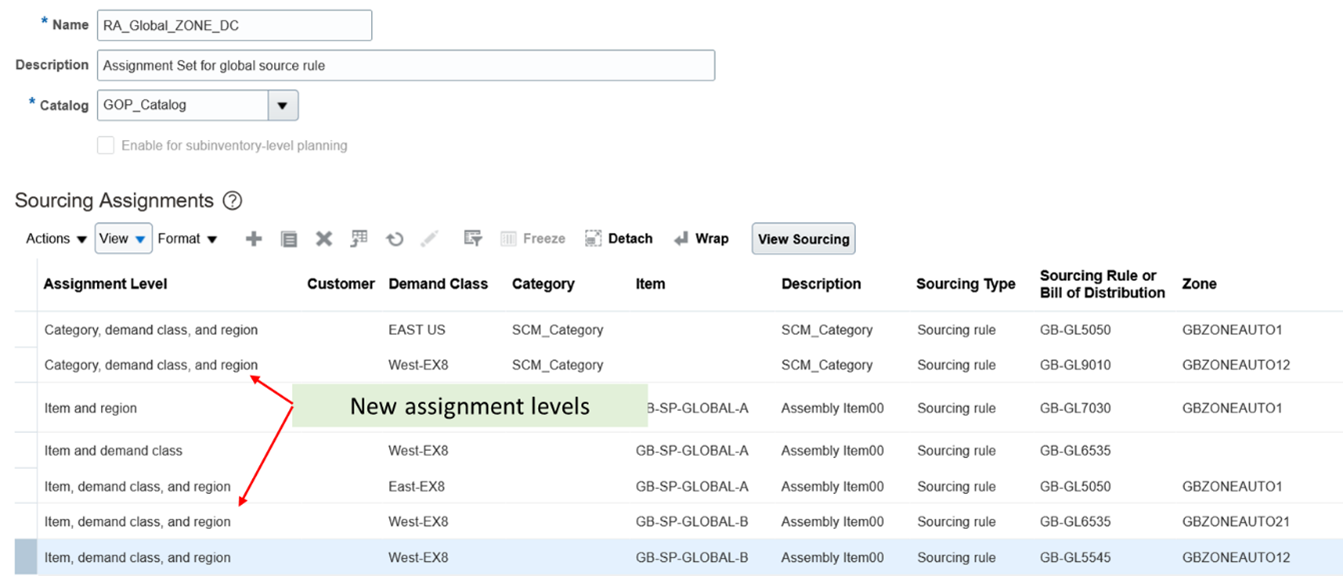Click the Wrap toolbar button
The height and width of the screenshot is (576, 1343).
(x=701, y=239)
